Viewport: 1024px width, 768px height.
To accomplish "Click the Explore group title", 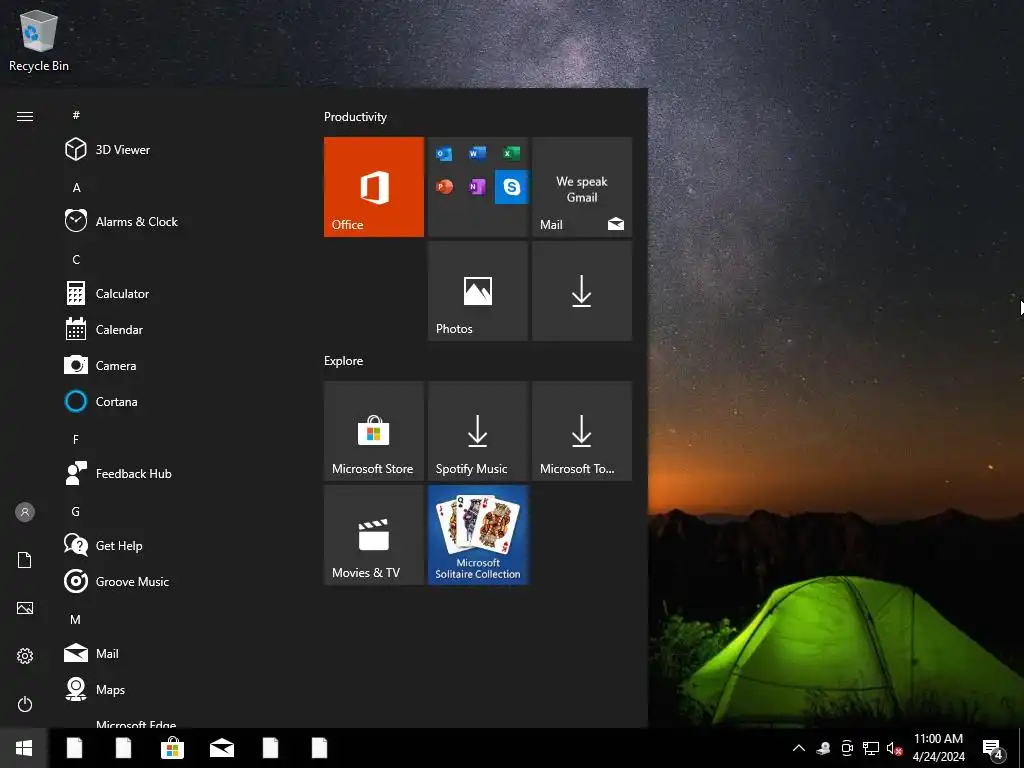I will click(x=344, y=360).
